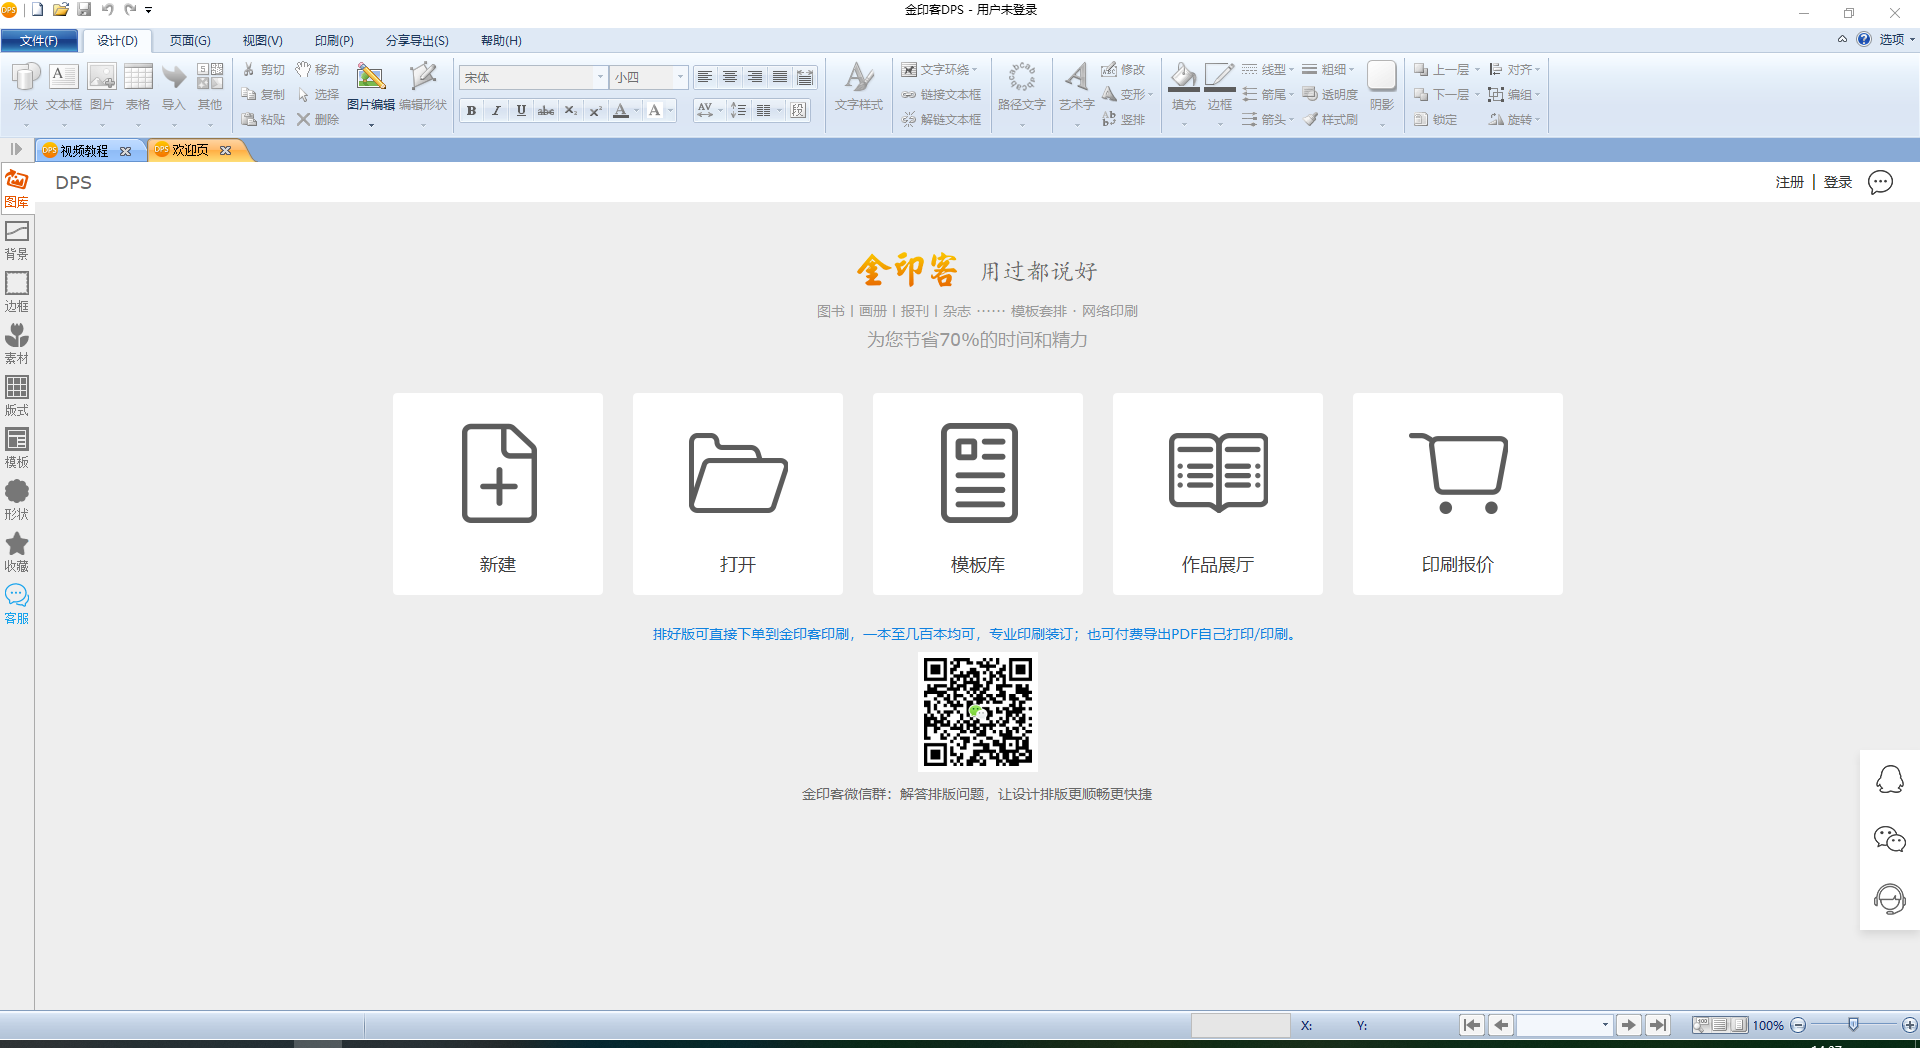The image size is (1920, 1048).
Task: Switch to the 视图(V) ribbon tab
Action: (x=262, y=41)
